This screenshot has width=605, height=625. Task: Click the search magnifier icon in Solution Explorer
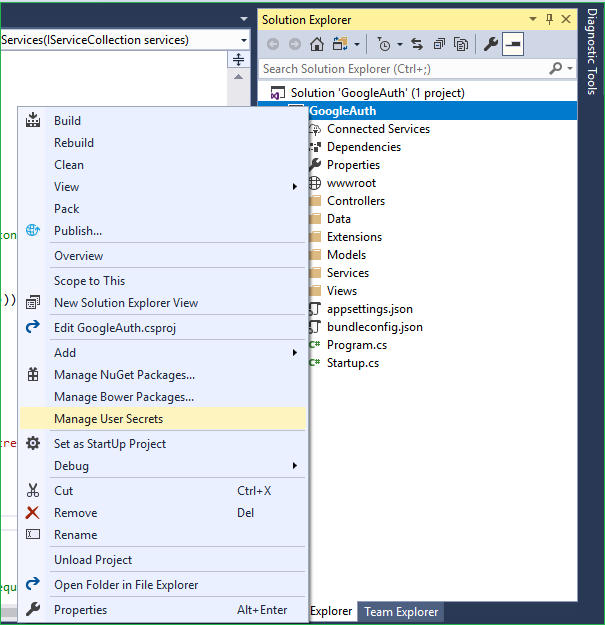(556, 69)
